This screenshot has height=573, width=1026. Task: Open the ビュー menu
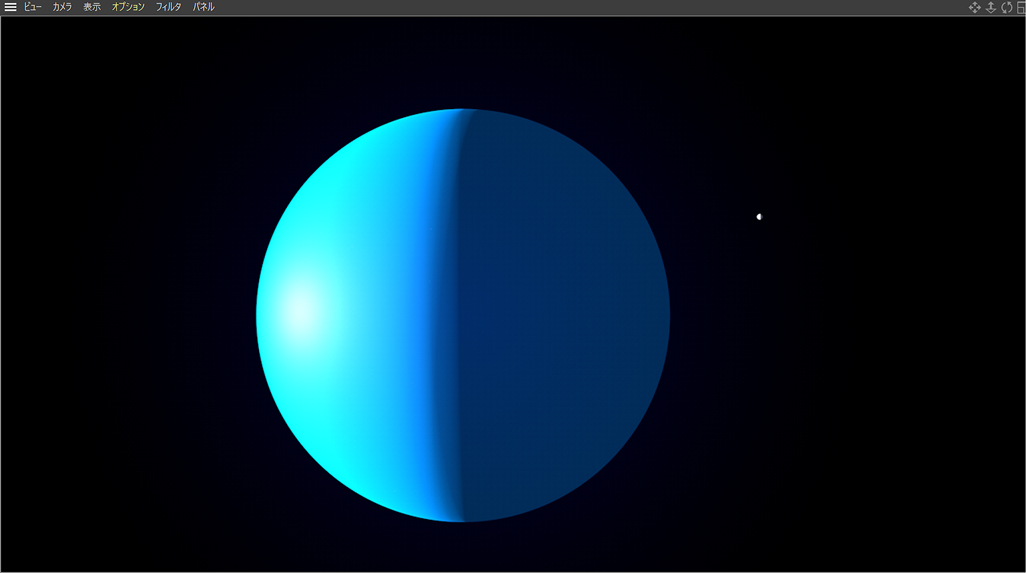point(33,7)
